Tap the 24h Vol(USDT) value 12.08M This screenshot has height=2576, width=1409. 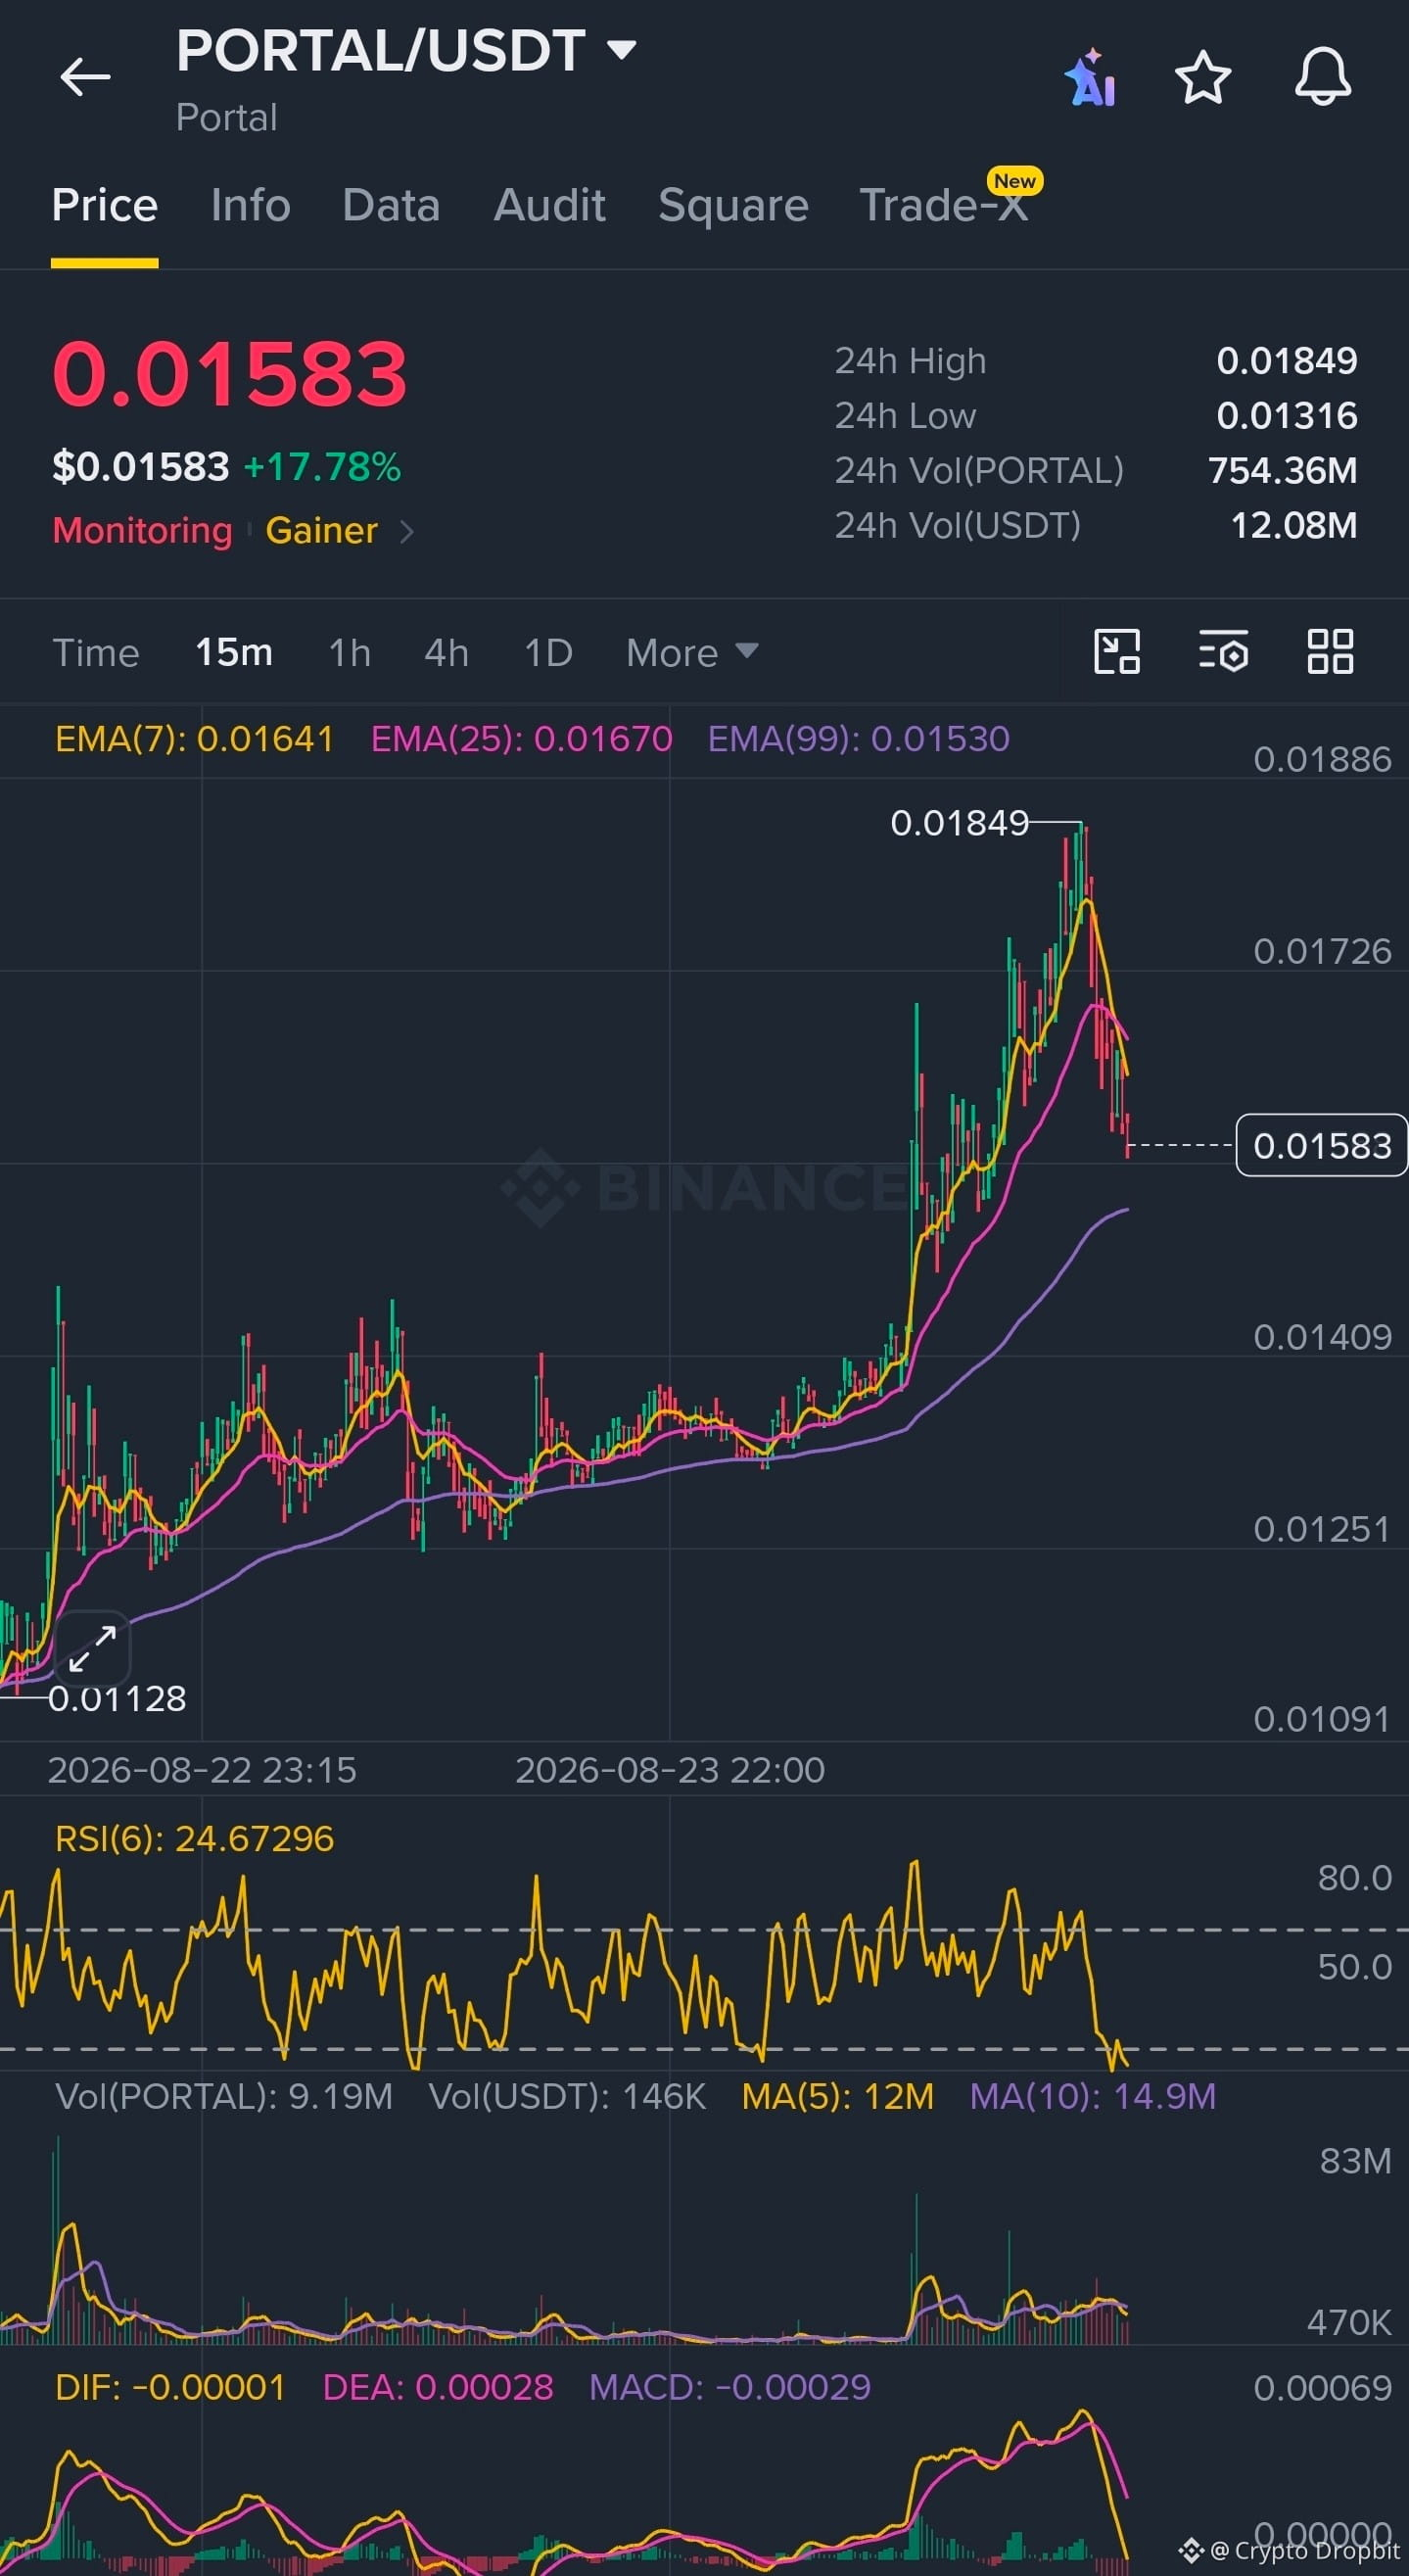[x=1293, y=525]
